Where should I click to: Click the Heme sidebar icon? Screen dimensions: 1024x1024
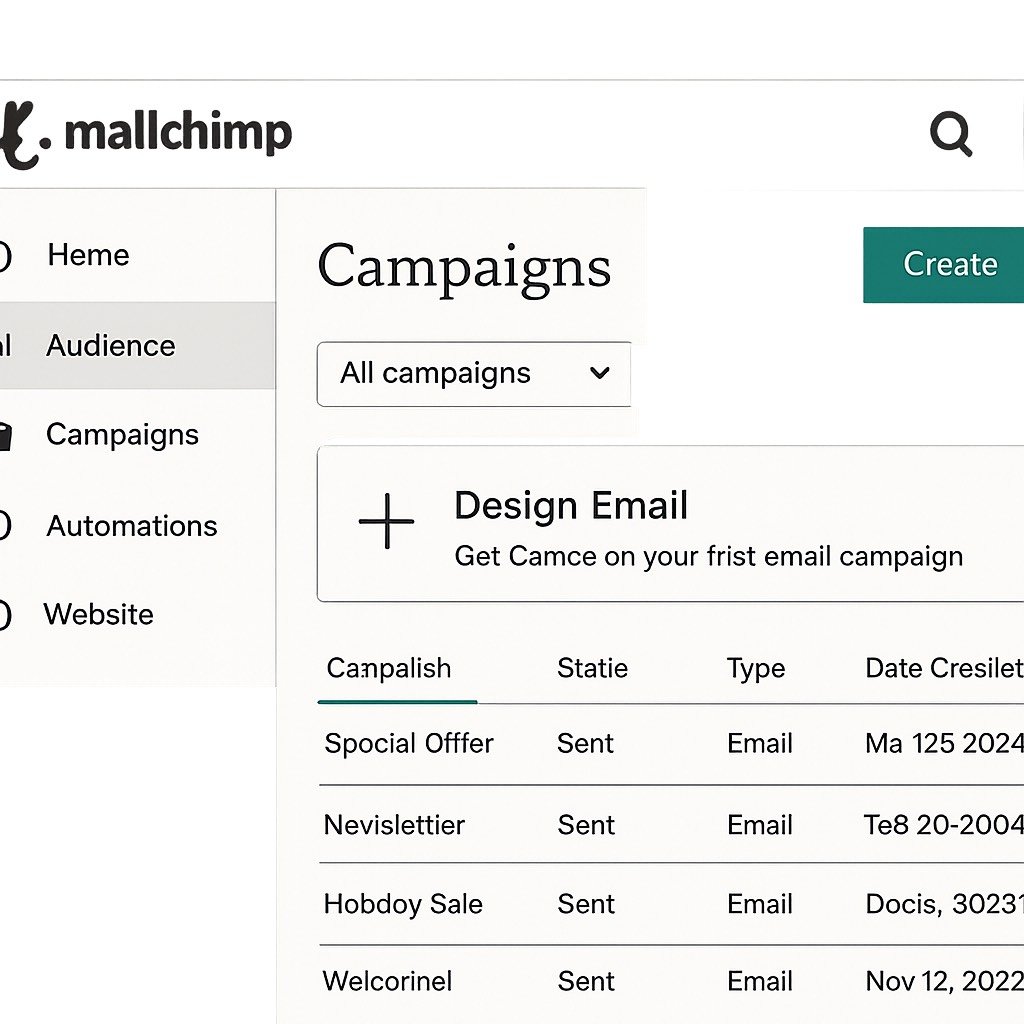click(5, 254)
